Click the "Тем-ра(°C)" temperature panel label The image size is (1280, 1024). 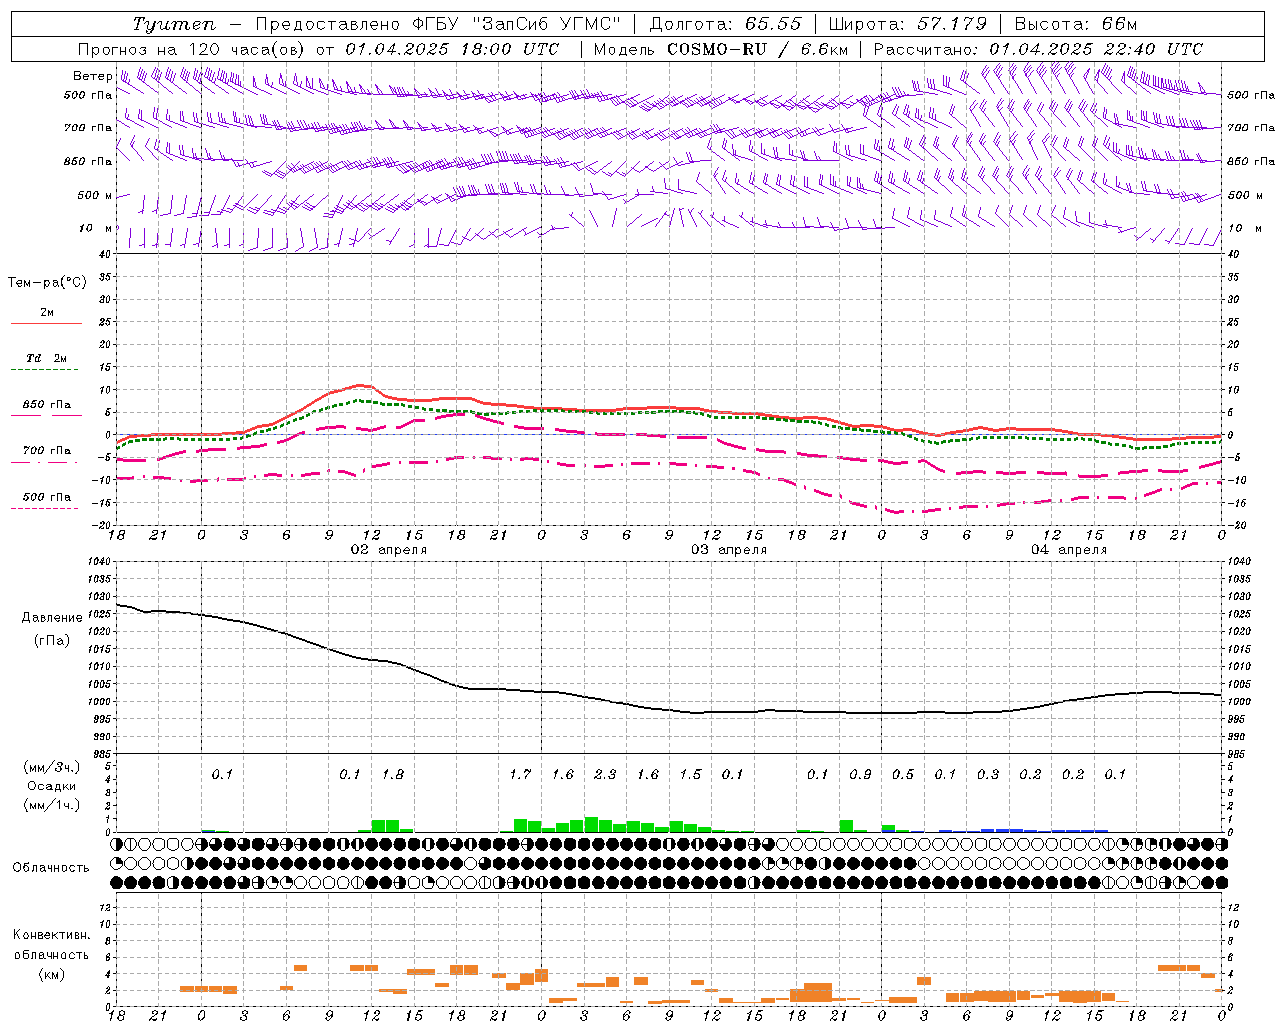[x=47, y=283]
